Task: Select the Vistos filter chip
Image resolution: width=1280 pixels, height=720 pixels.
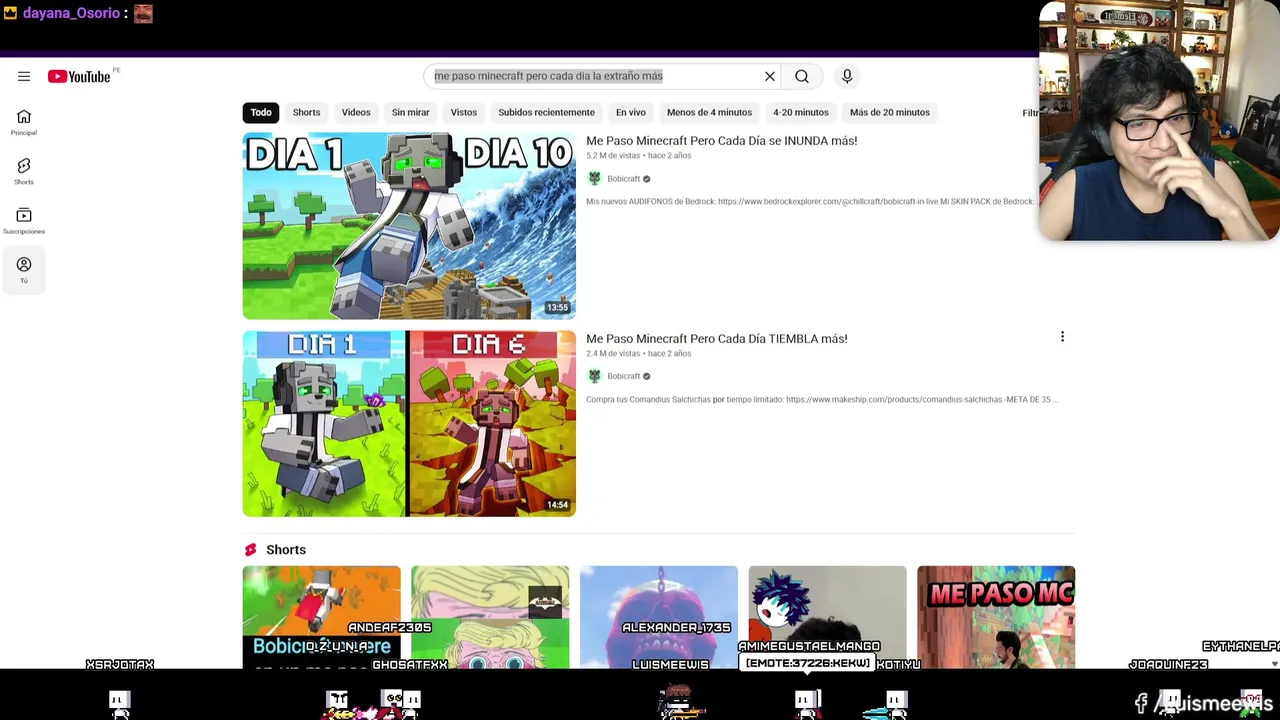Action: pyautogui.click(x=464, y=112)
